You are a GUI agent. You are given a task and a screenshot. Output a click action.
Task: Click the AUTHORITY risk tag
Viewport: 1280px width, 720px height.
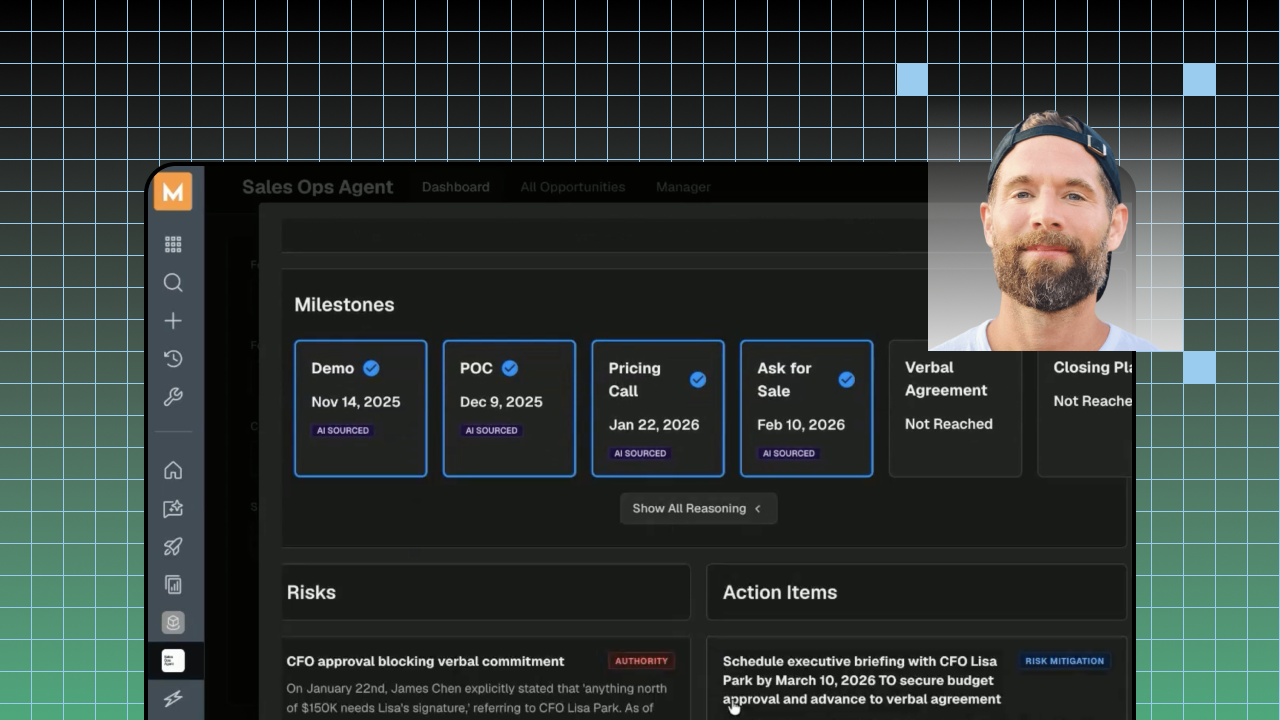coord(641,661)
